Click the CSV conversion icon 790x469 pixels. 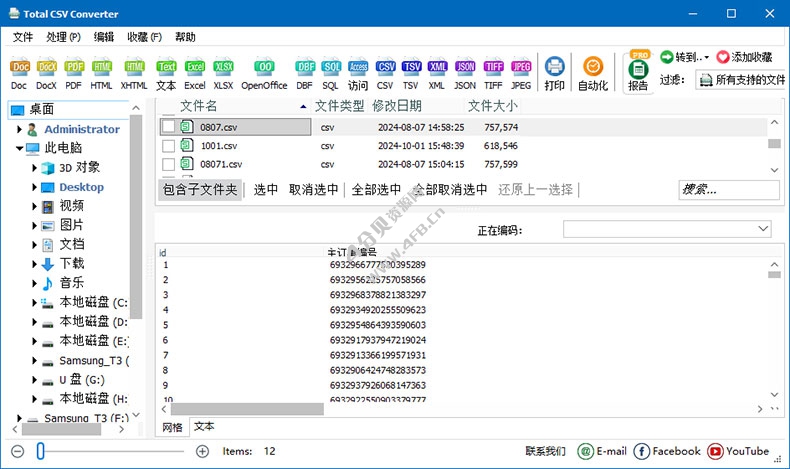(385, 68)
